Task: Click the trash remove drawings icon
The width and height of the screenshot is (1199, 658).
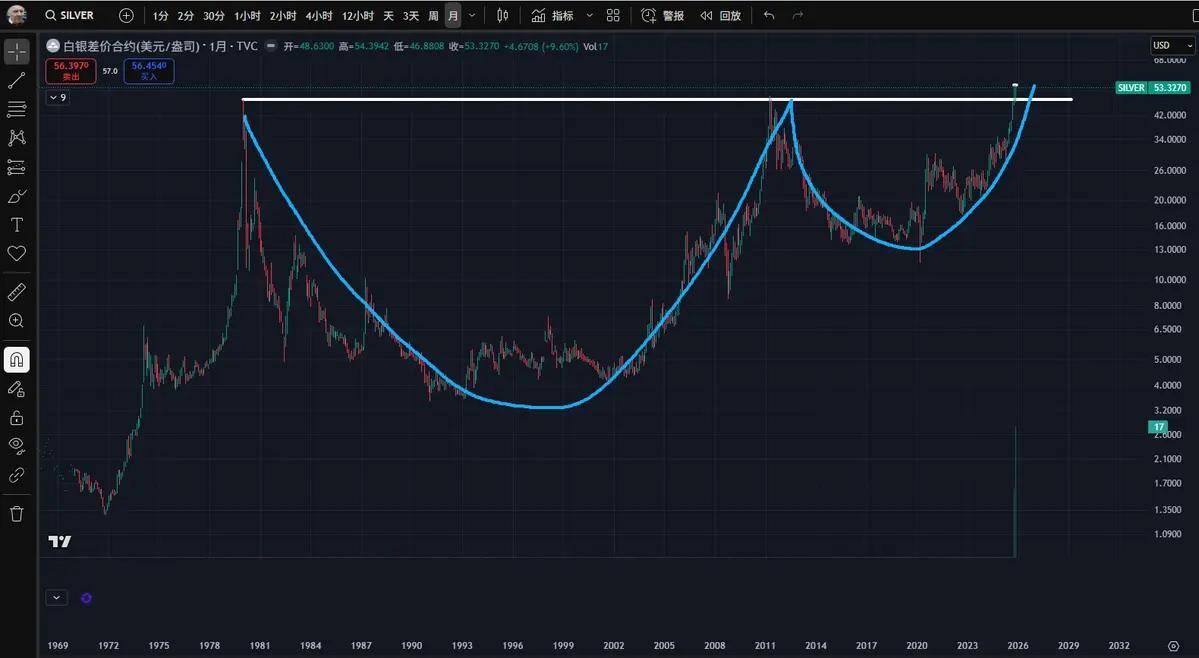Action: [x=17, y=514]
